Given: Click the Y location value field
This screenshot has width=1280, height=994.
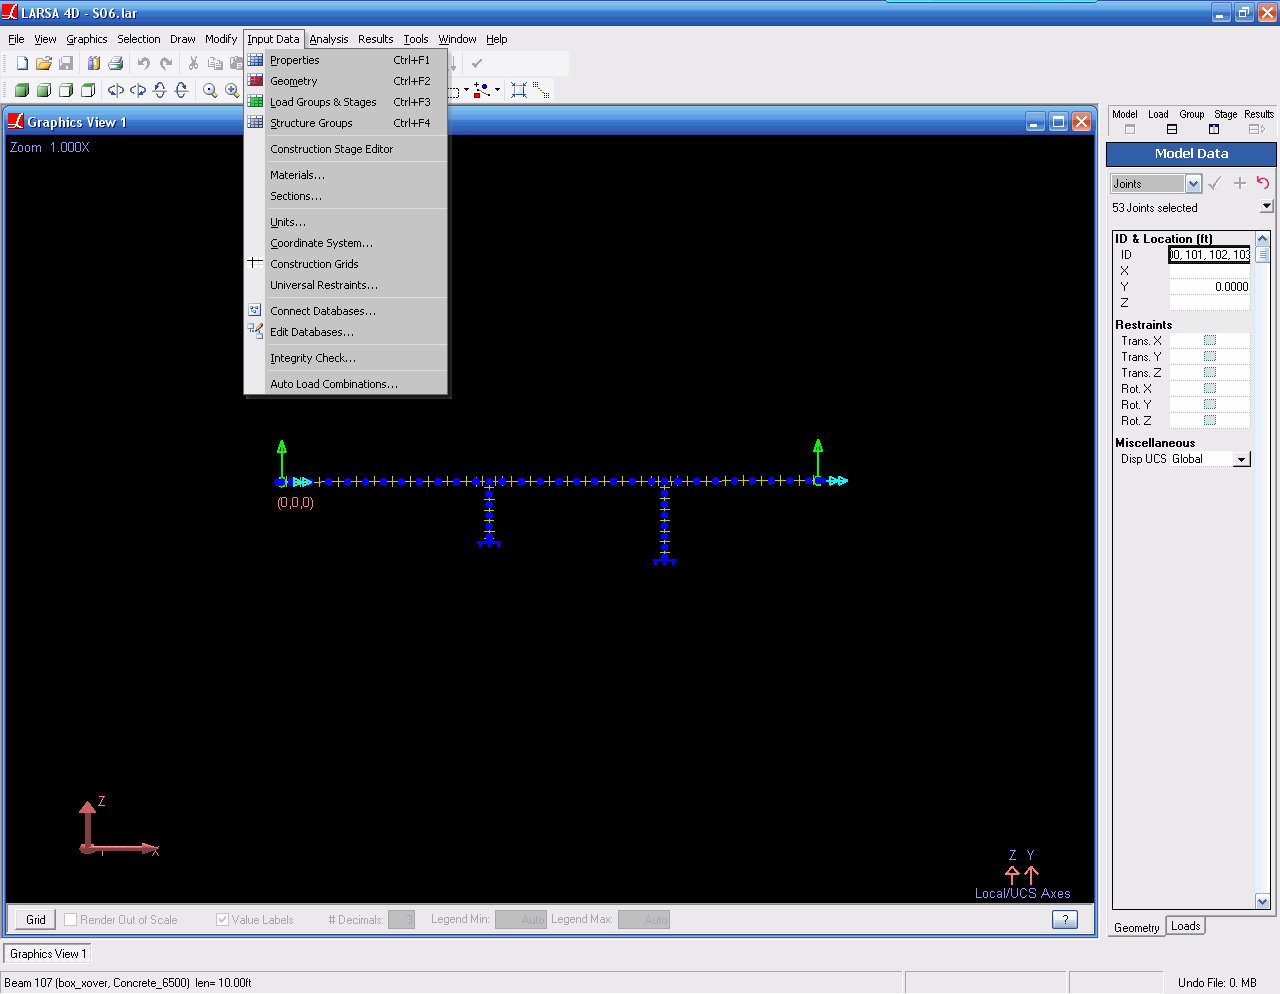Looking at the screenshot, I should 1210,286.
